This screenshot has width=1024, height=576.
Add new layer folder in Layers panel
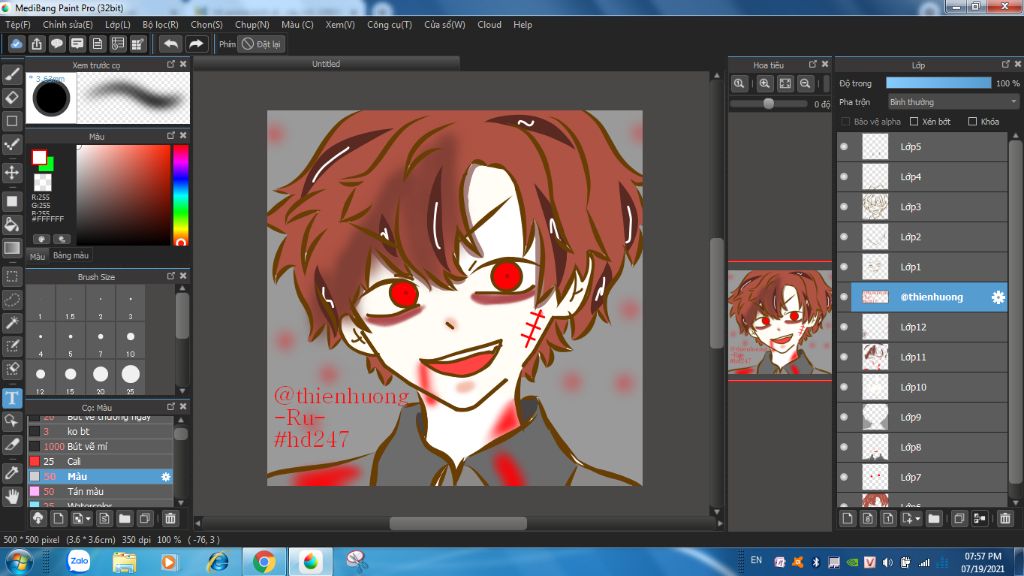point(934,519)
